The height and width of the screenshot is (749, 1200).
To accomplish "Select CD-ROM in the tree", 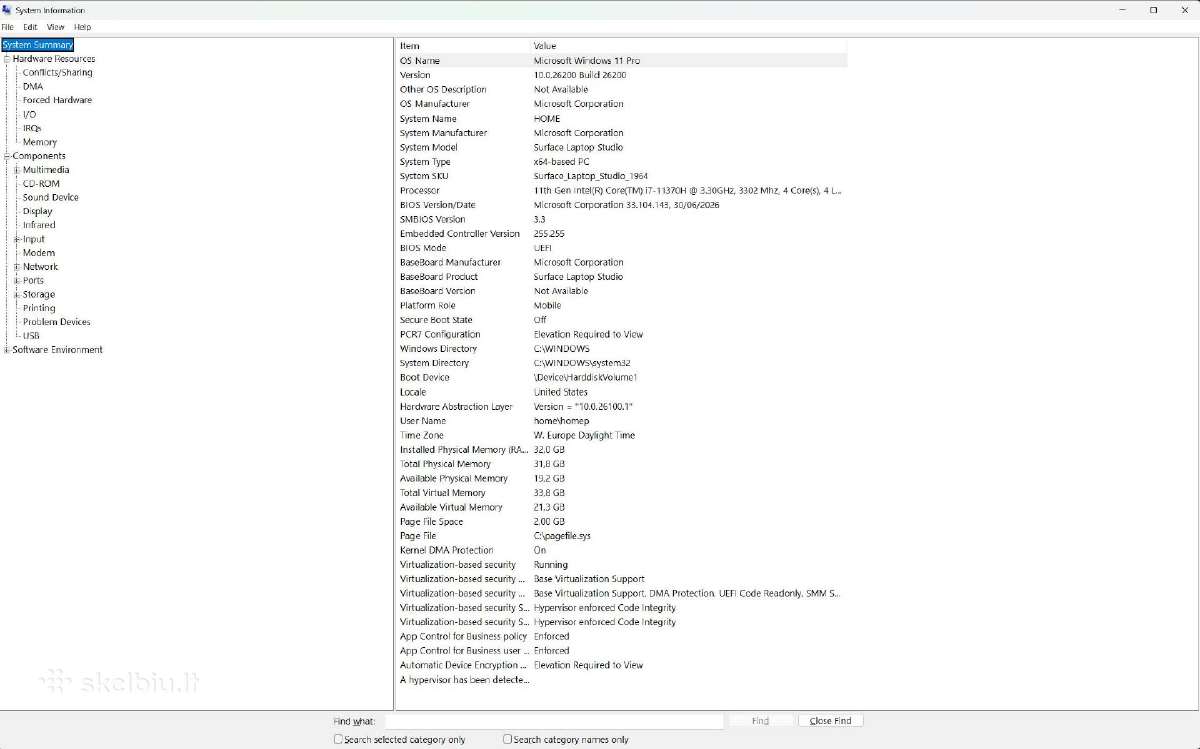I will click(41, 184).
